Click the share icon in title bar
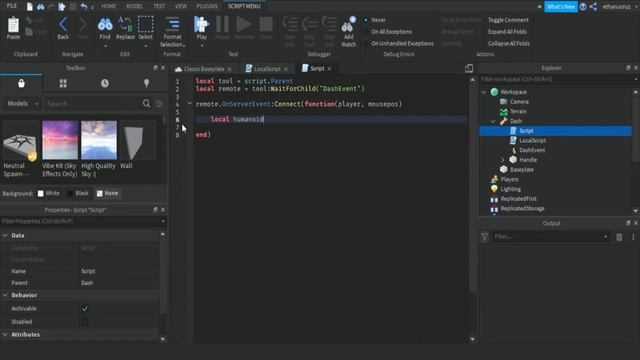The image size is (640, 360). click(593, 7)
